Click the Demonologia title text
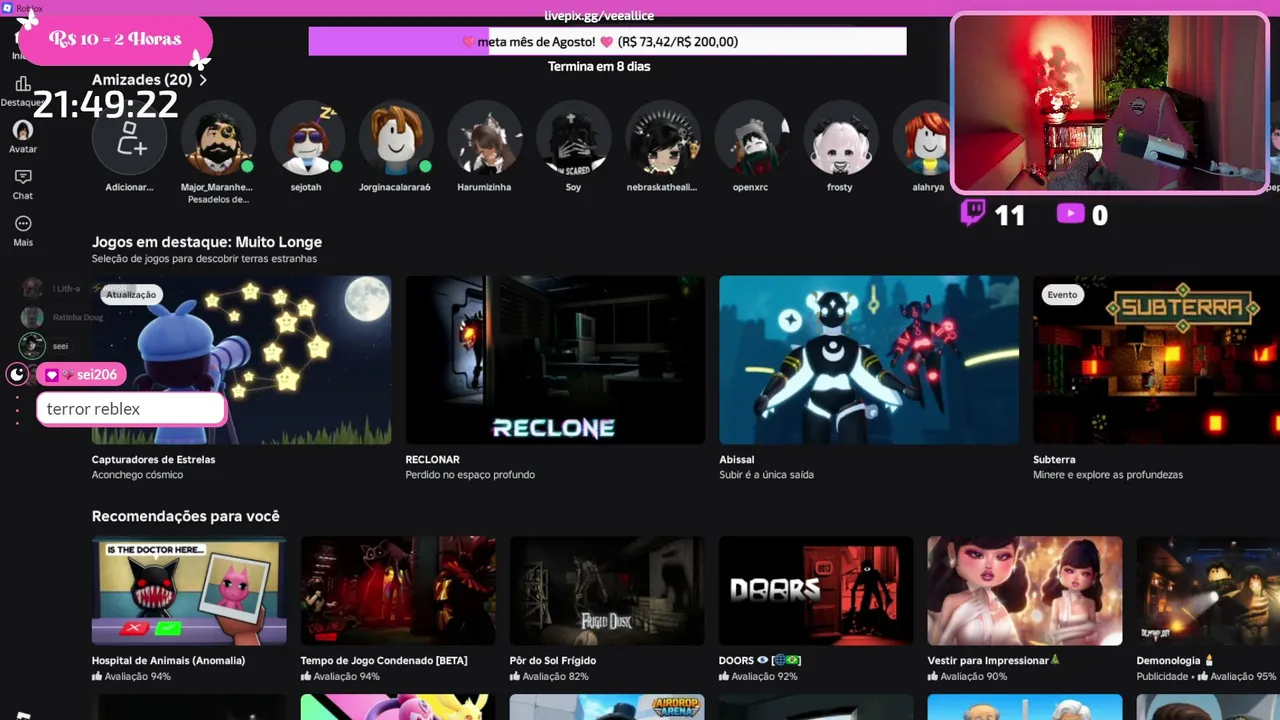This screenshot has height=720, width=1280. pyautogui.click(x=1175, y=661)
